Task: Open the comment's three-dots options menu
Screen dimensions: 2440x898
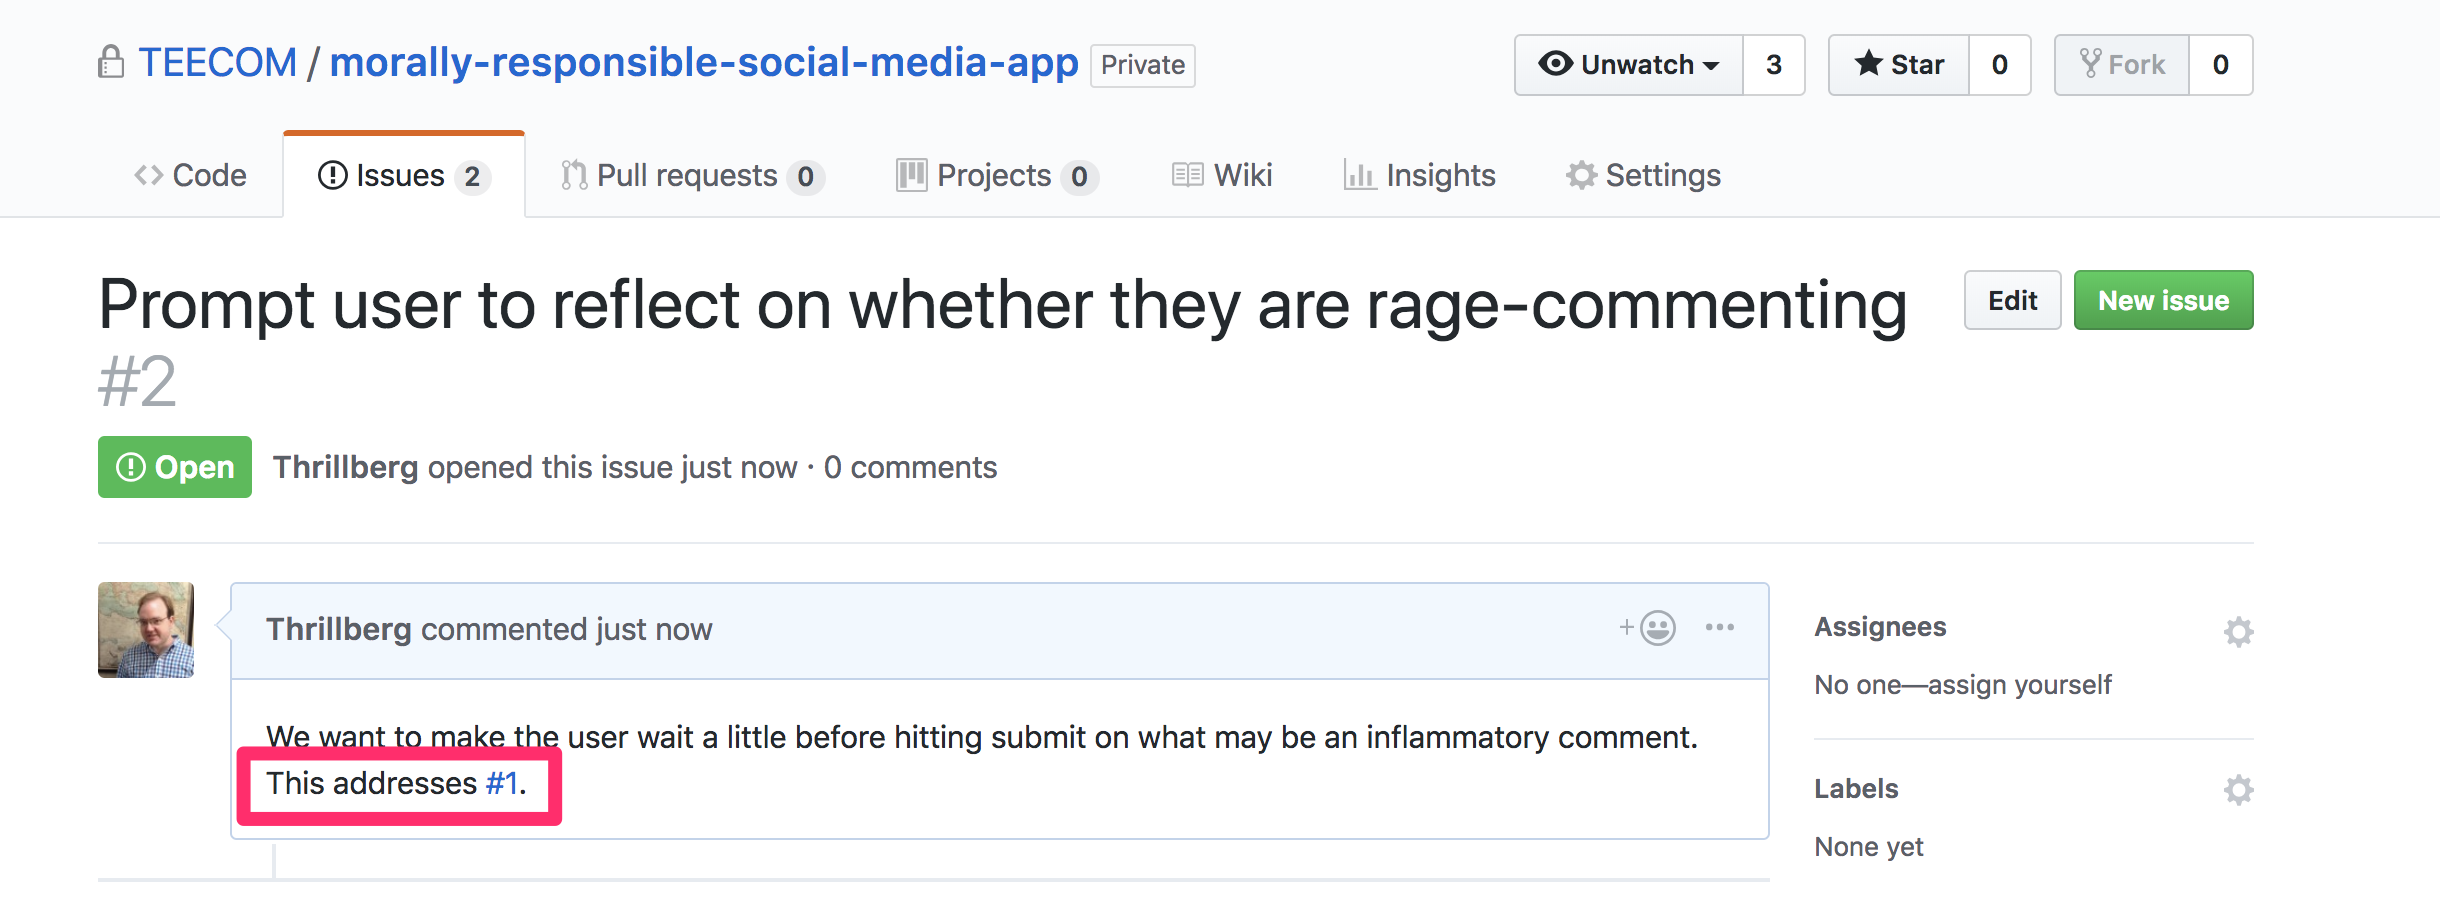Action: point(1720,627)
